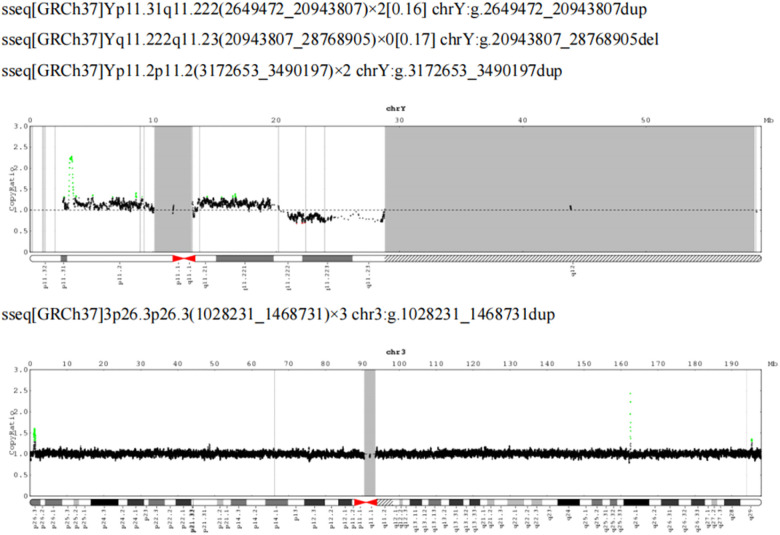
Task: Select the Yp11.2p11.2 duplication text line
Action: (x=282, y=71)
